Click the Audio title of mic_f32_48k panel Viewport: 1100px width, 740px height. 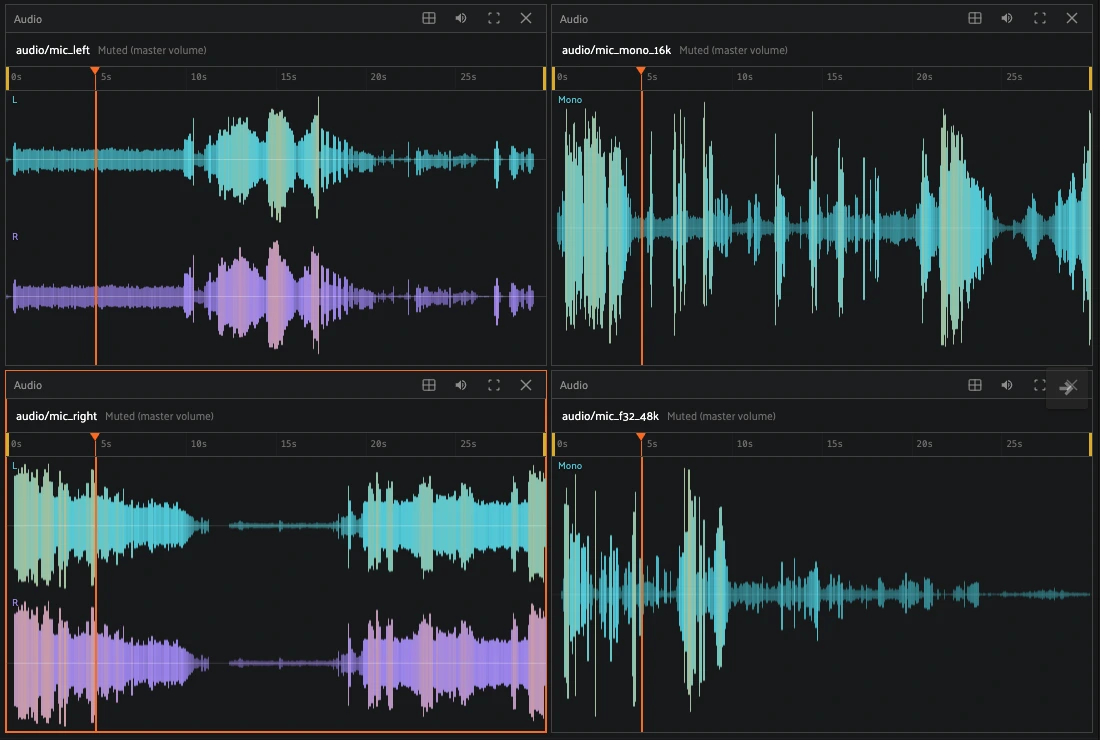click(x=574, y=385)
